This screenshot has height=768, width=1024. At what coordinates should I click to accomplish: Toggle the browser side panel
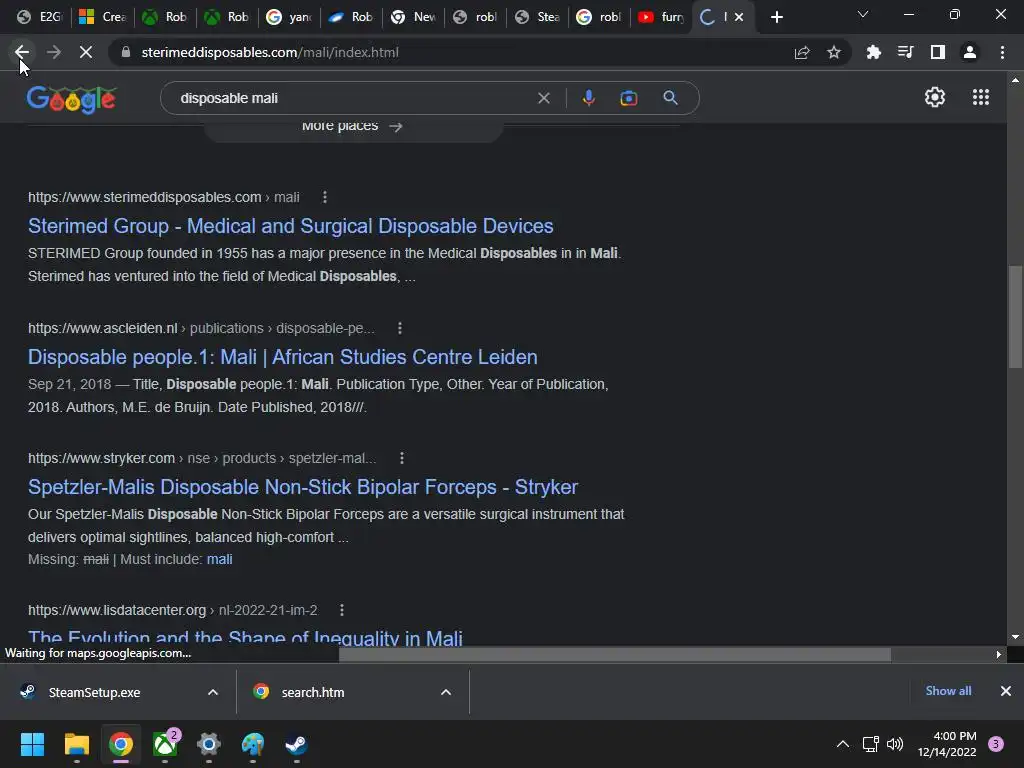938,52
